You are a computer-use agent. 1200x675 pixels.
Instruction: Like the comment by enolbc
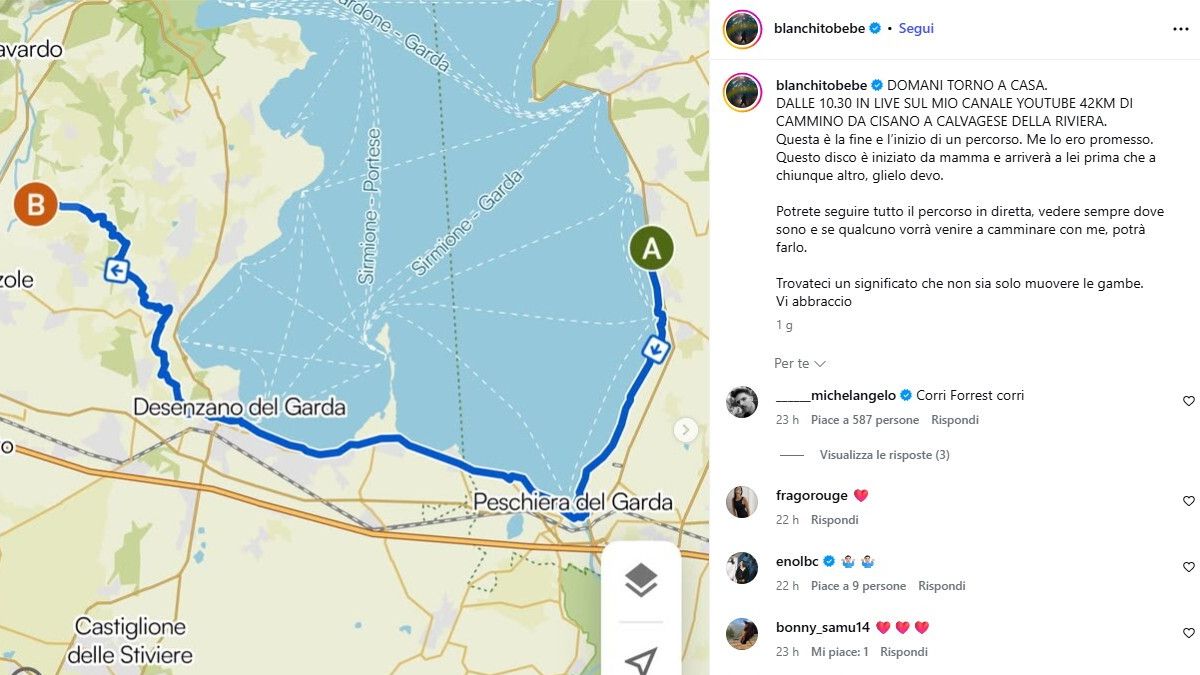coord(1188,567)
